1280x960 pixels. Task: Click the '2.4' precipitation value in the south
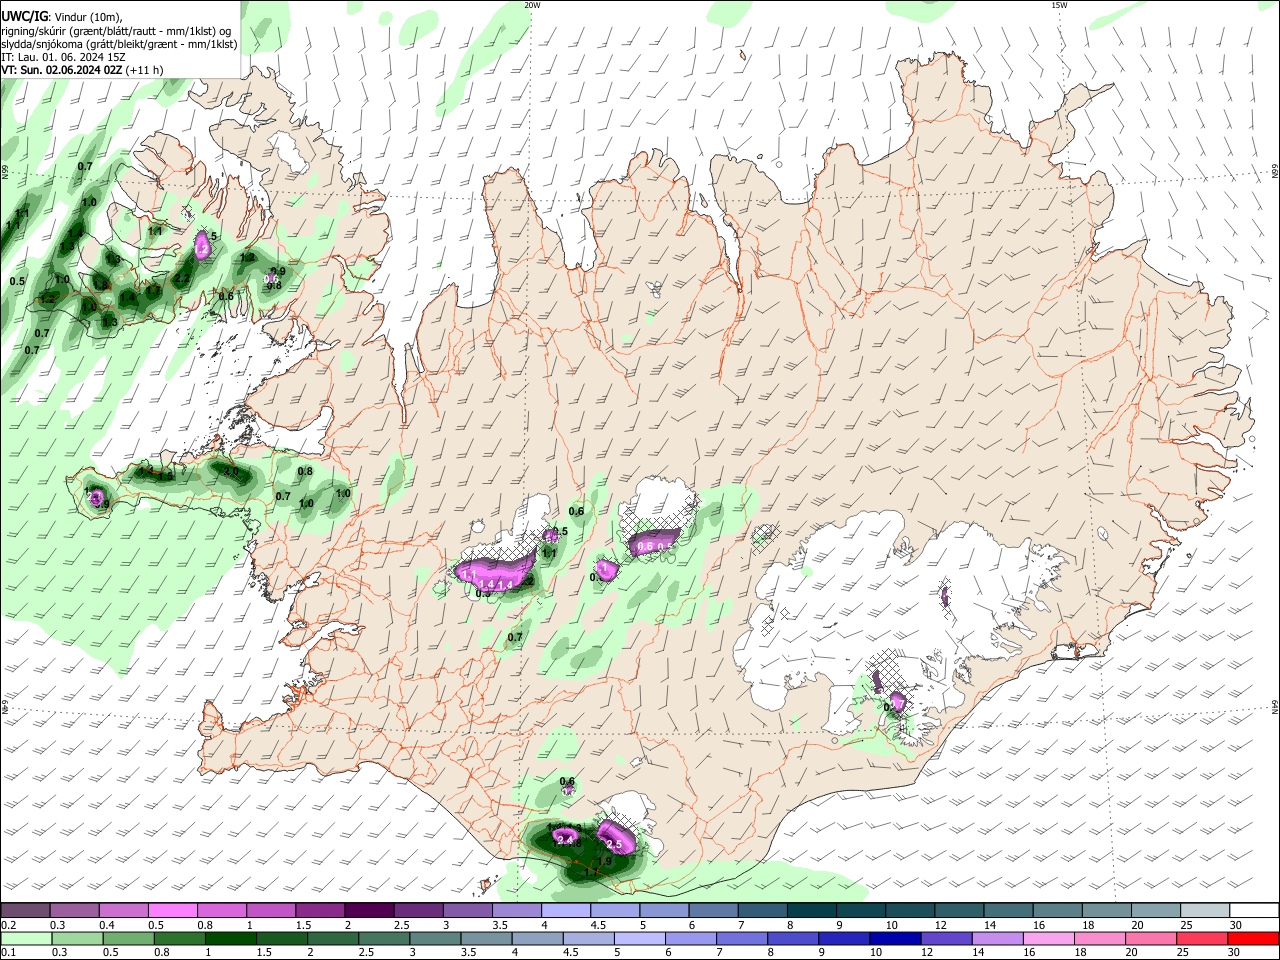(x=564, y=840)
